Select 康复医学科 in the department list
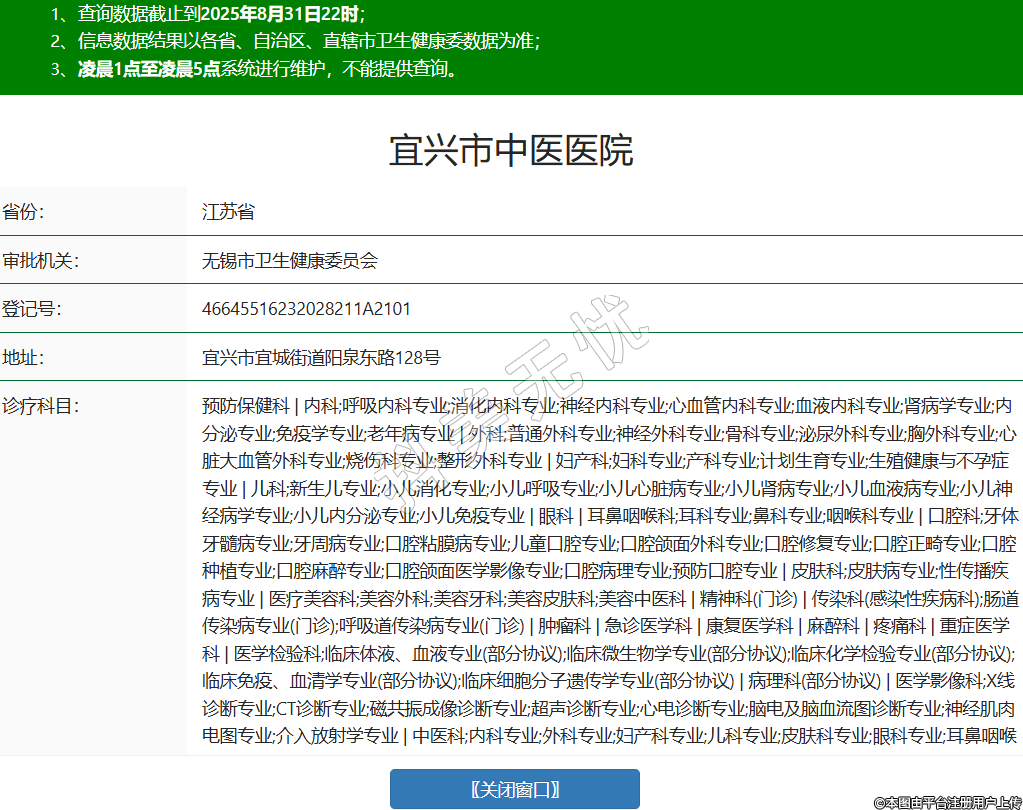The width and height of the screenshot is (1023, 810). 752,626
